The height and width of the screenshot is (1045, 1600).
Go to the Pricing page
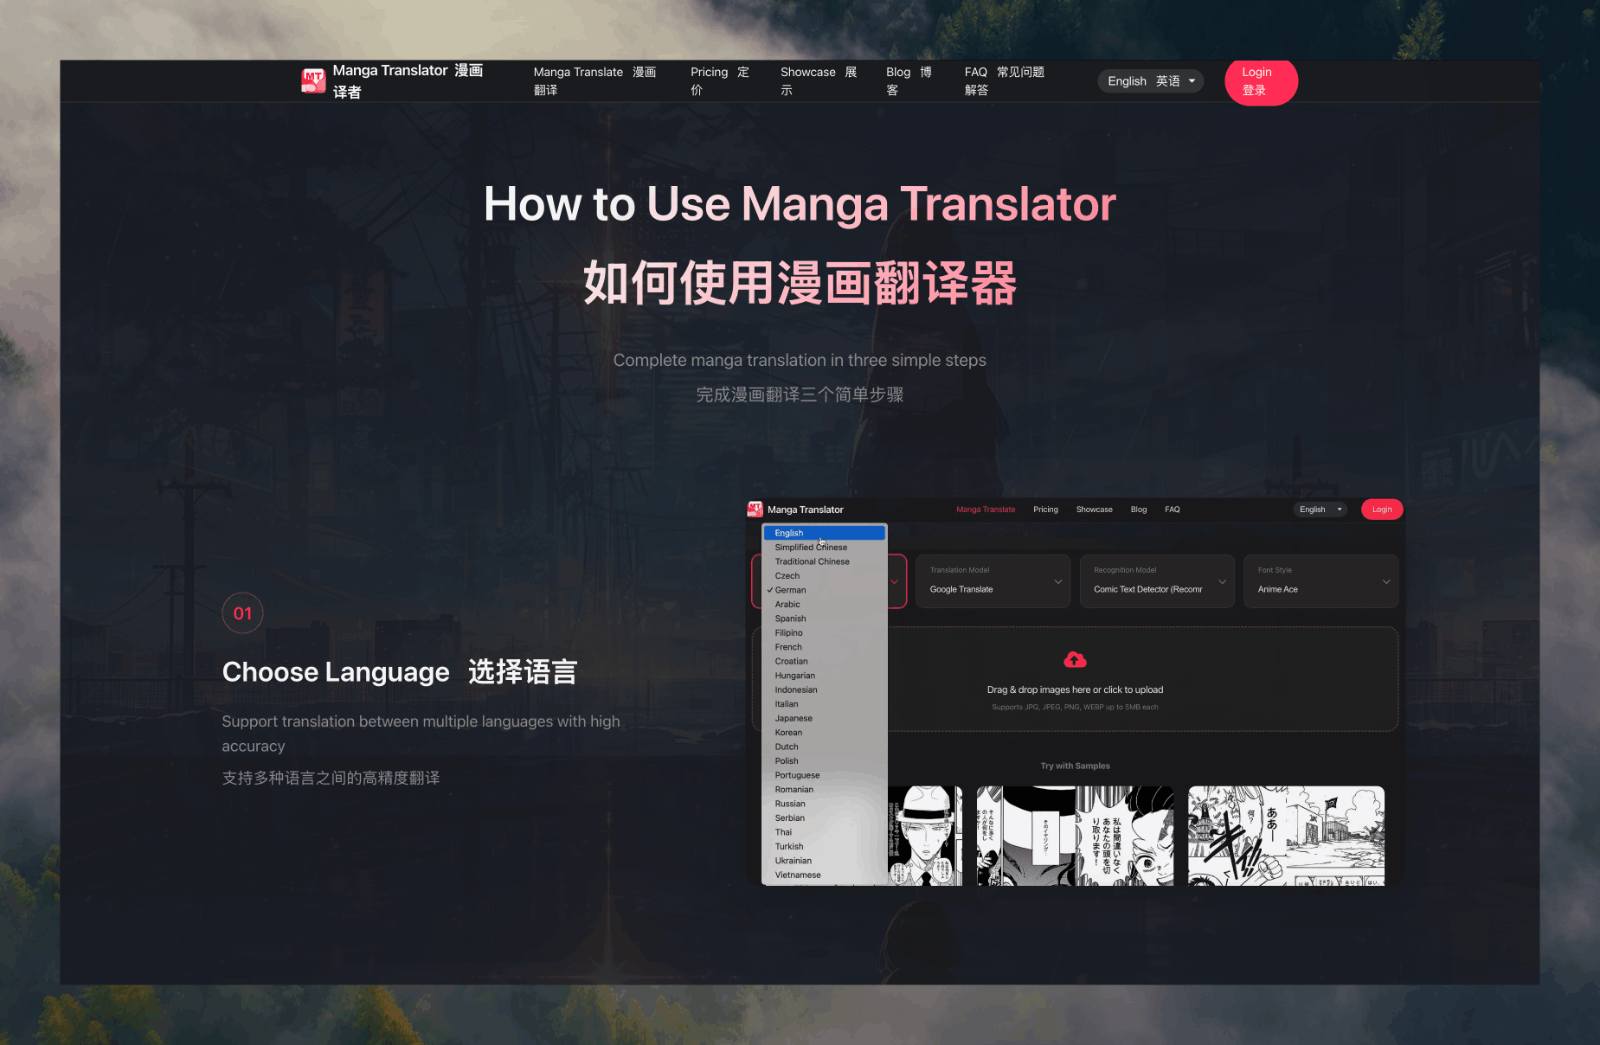pos(720,81)
